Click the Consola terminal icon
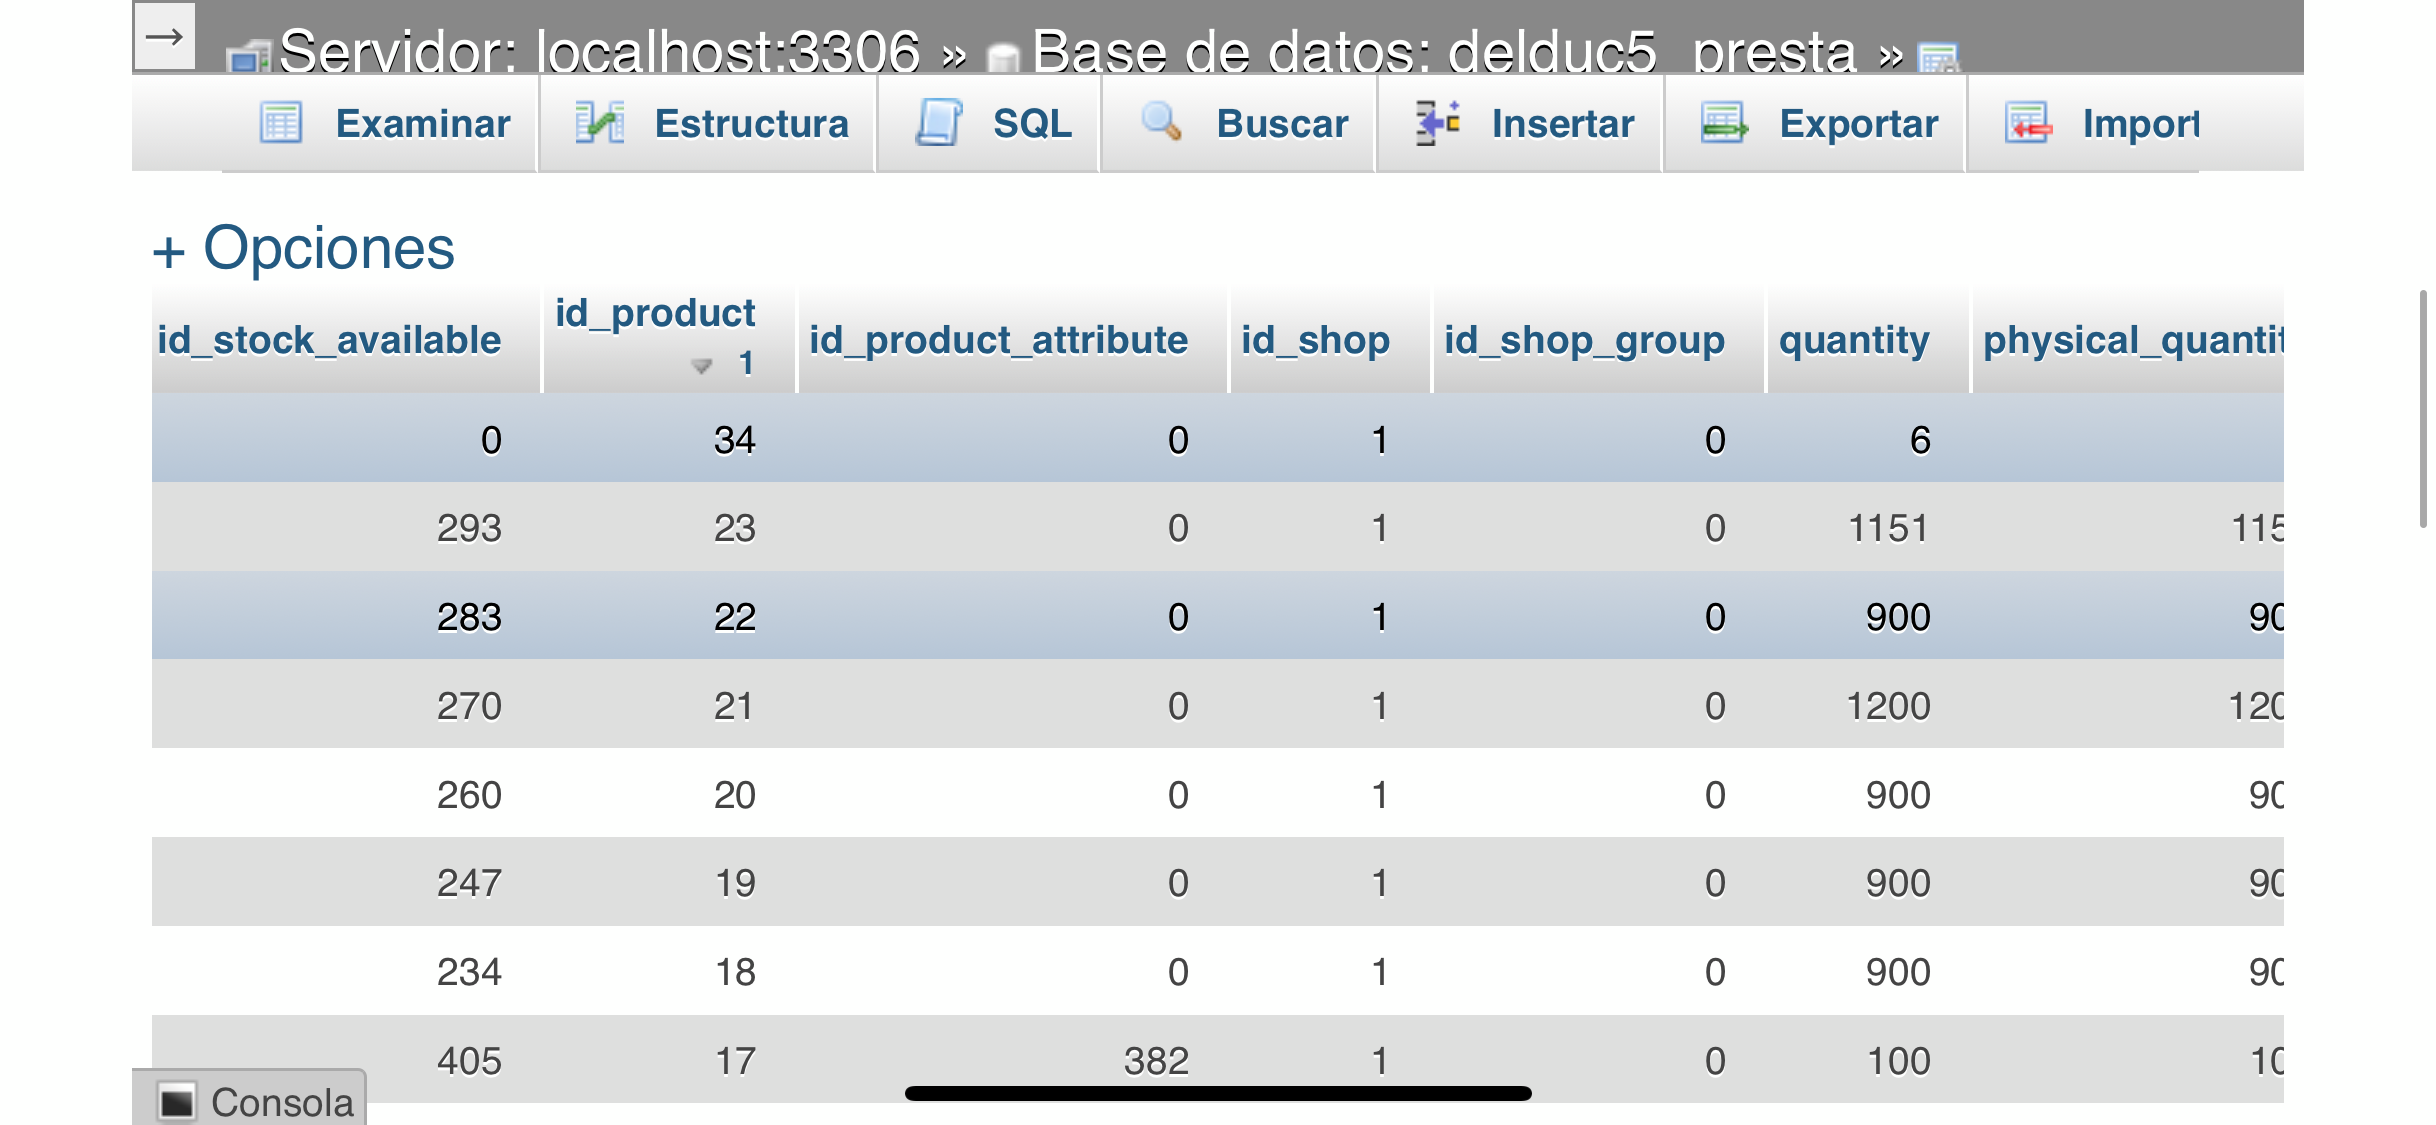 (x=178, y=1102)
